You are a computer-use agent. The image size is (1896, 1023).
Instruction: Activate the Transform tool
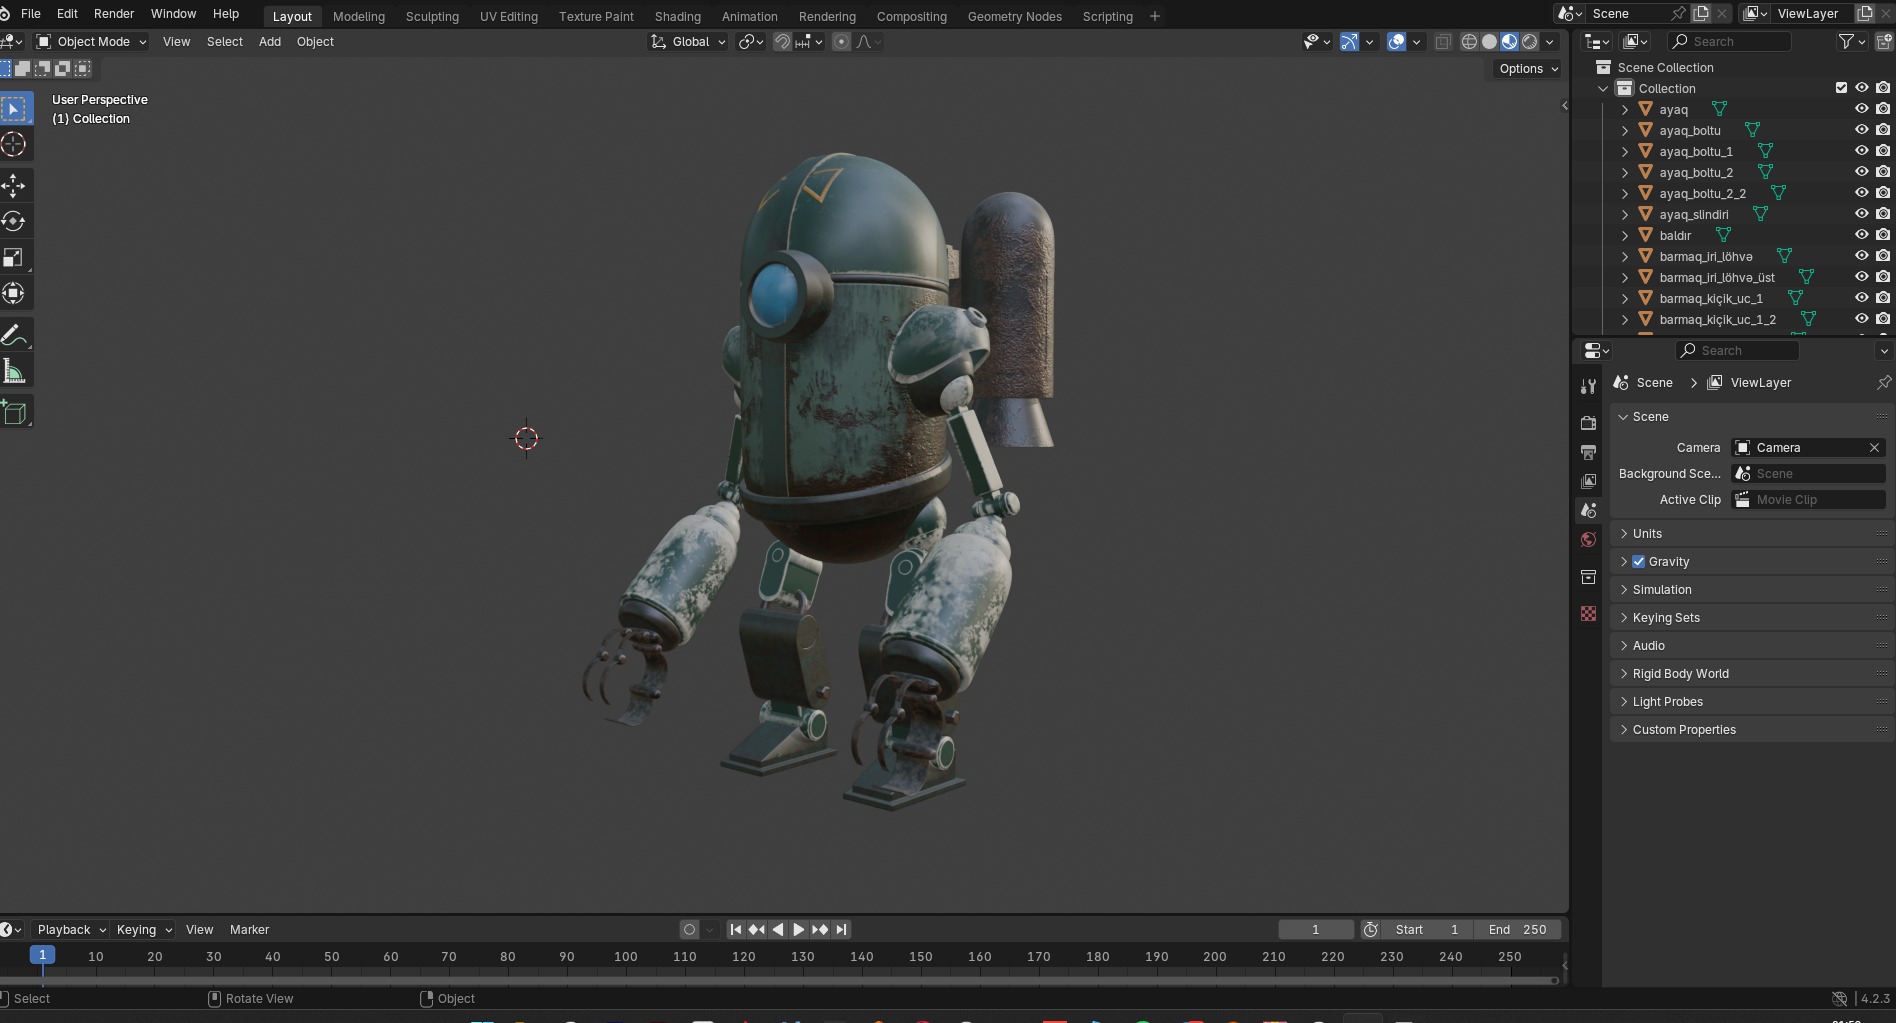point(14,293)
